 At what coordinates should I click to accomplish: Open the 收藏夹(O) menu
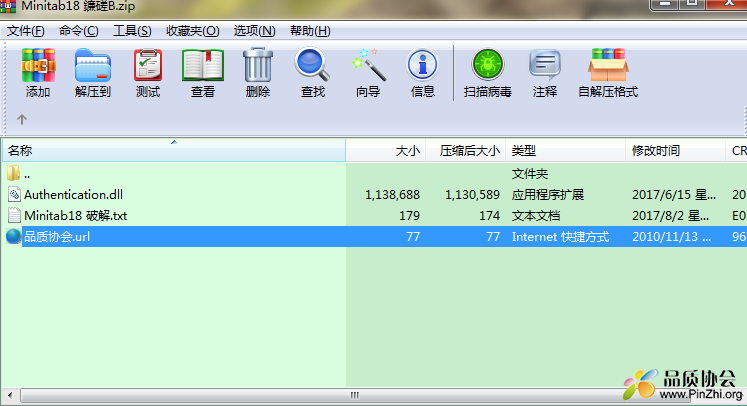coord(192,31)
